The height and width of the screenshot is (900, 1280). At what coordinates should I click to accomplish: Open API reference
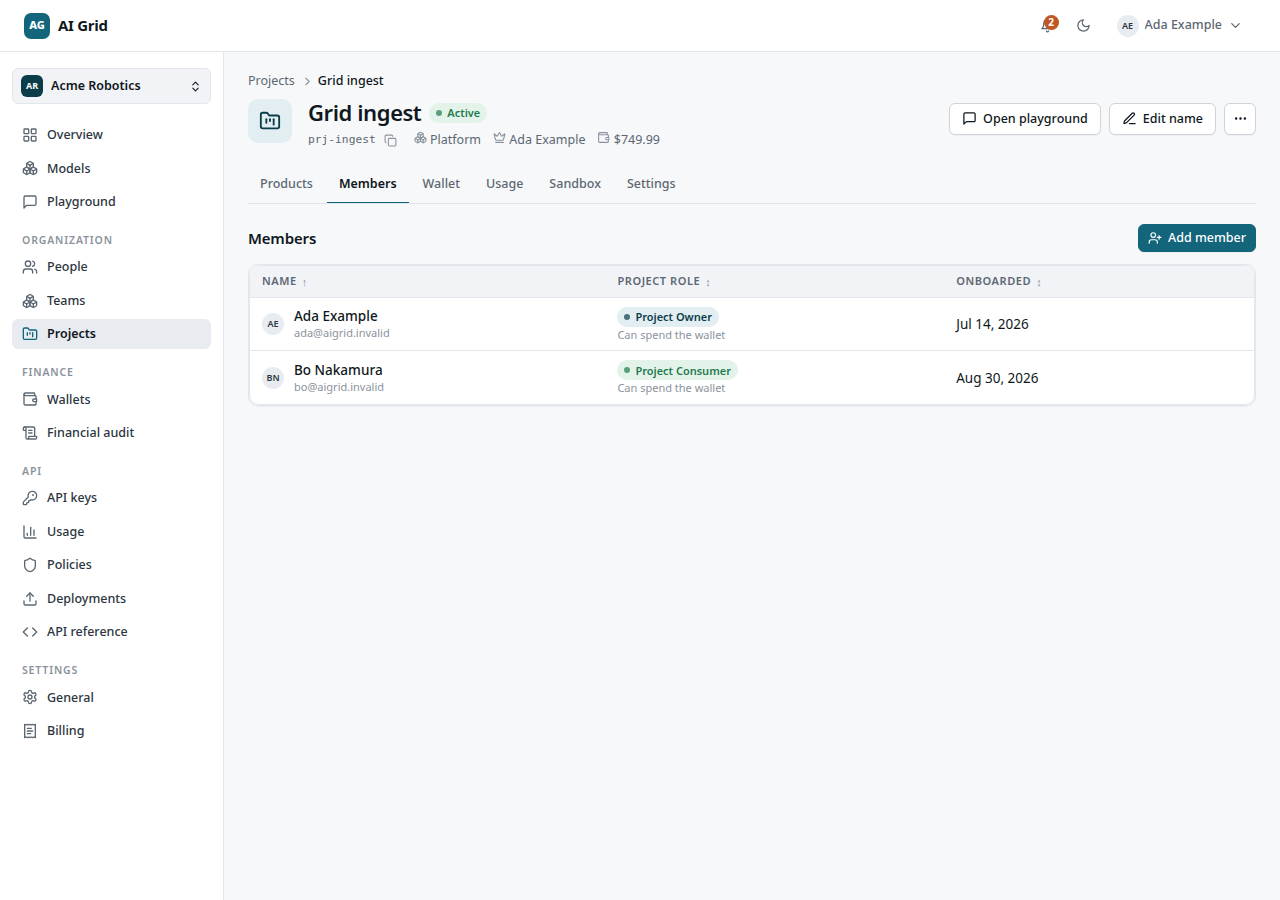pos(111,631)
